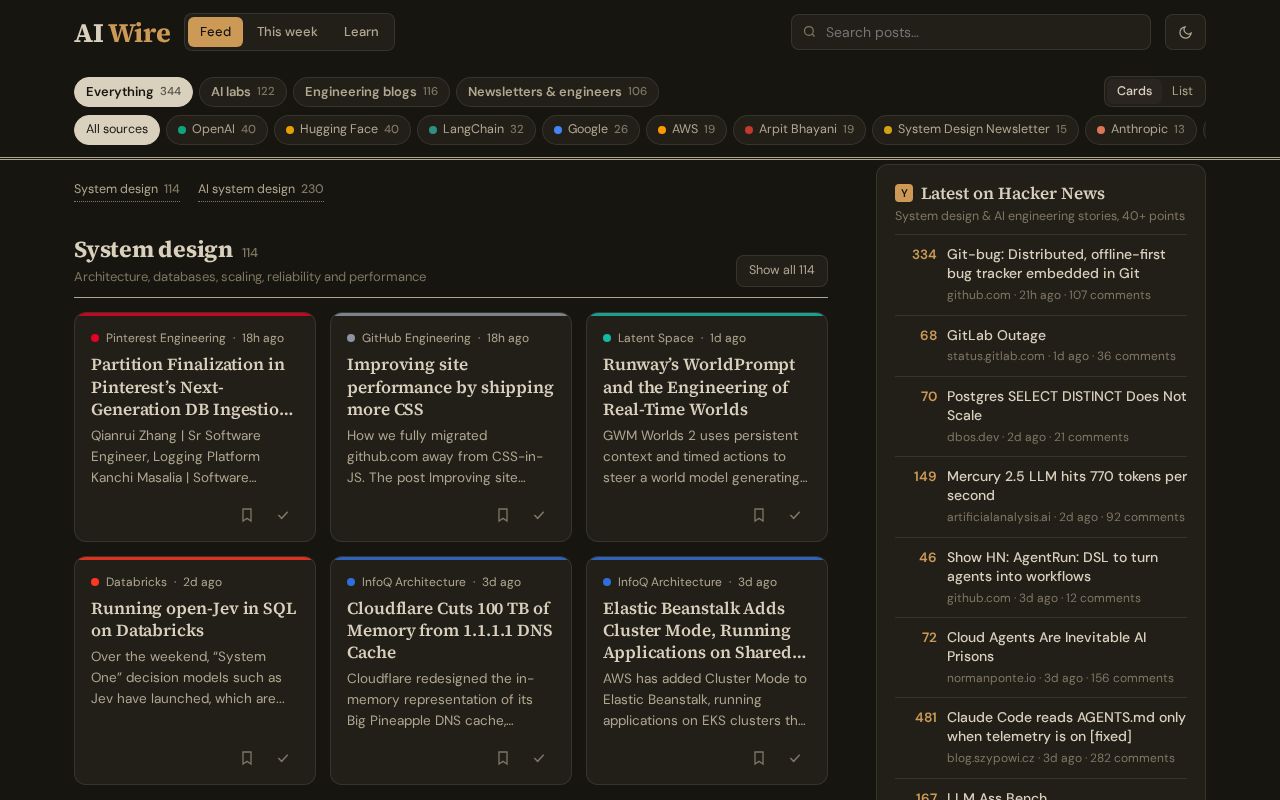
Task: Open the This week tab
Action: click(x=287, y=32)
